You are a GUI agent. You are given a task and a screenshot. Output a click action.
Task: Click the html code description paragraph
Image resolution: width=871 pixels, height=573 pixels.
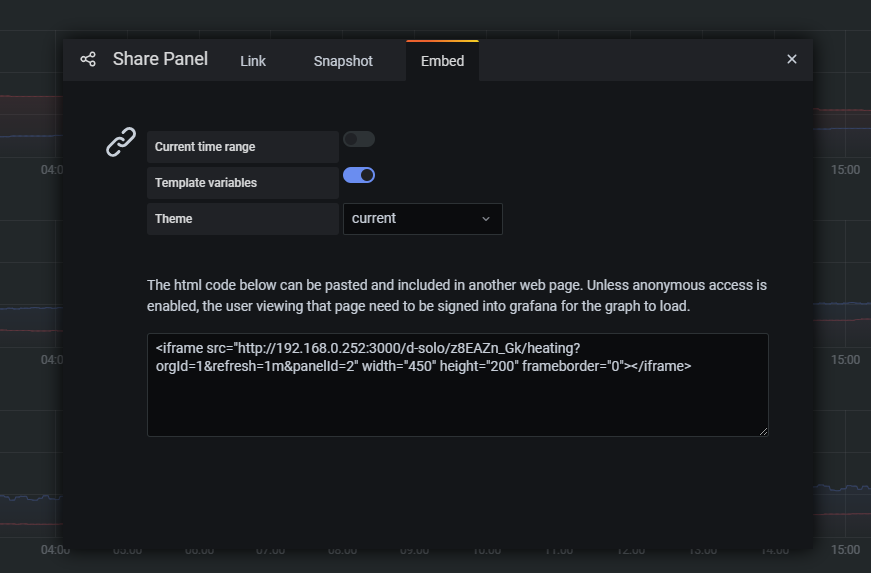457,296
